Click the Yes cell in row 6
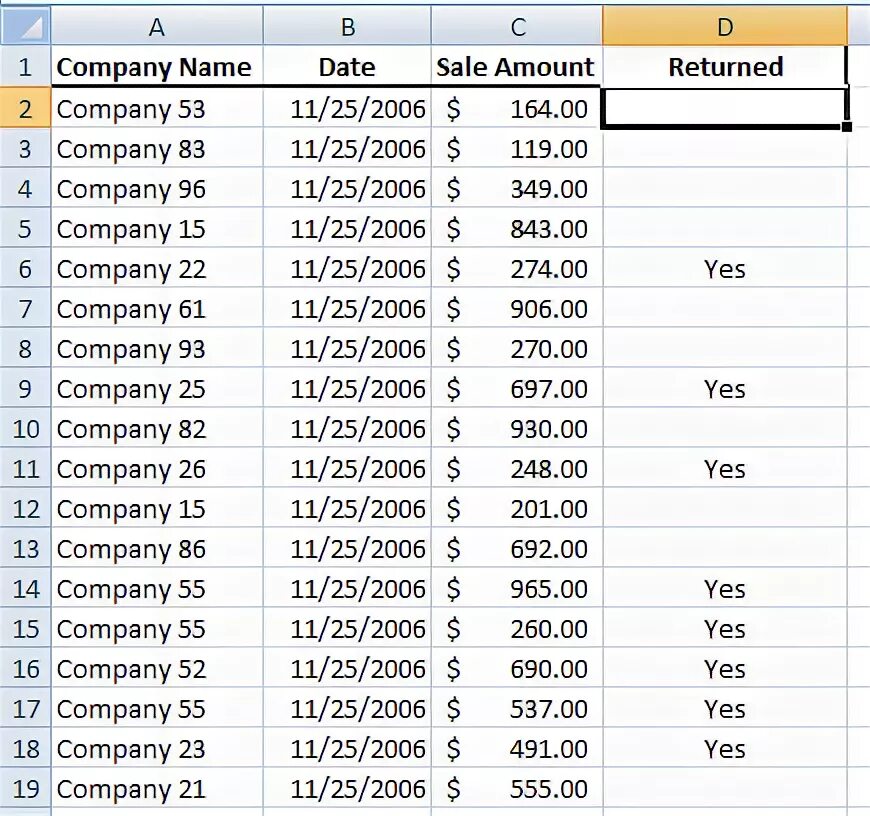This screenshot has width=870, height=816. tap(725, 269)
